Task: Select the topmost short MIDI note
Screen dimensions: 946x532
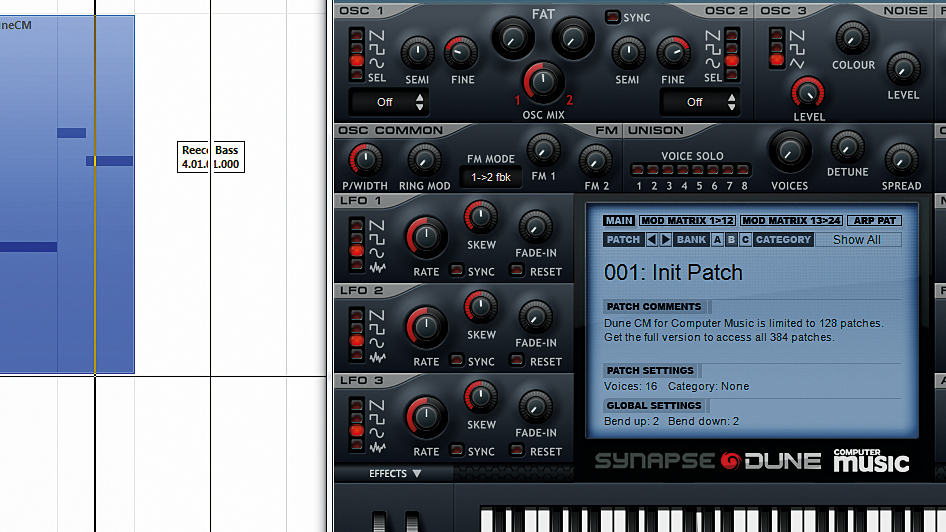Action: (72, 133)
